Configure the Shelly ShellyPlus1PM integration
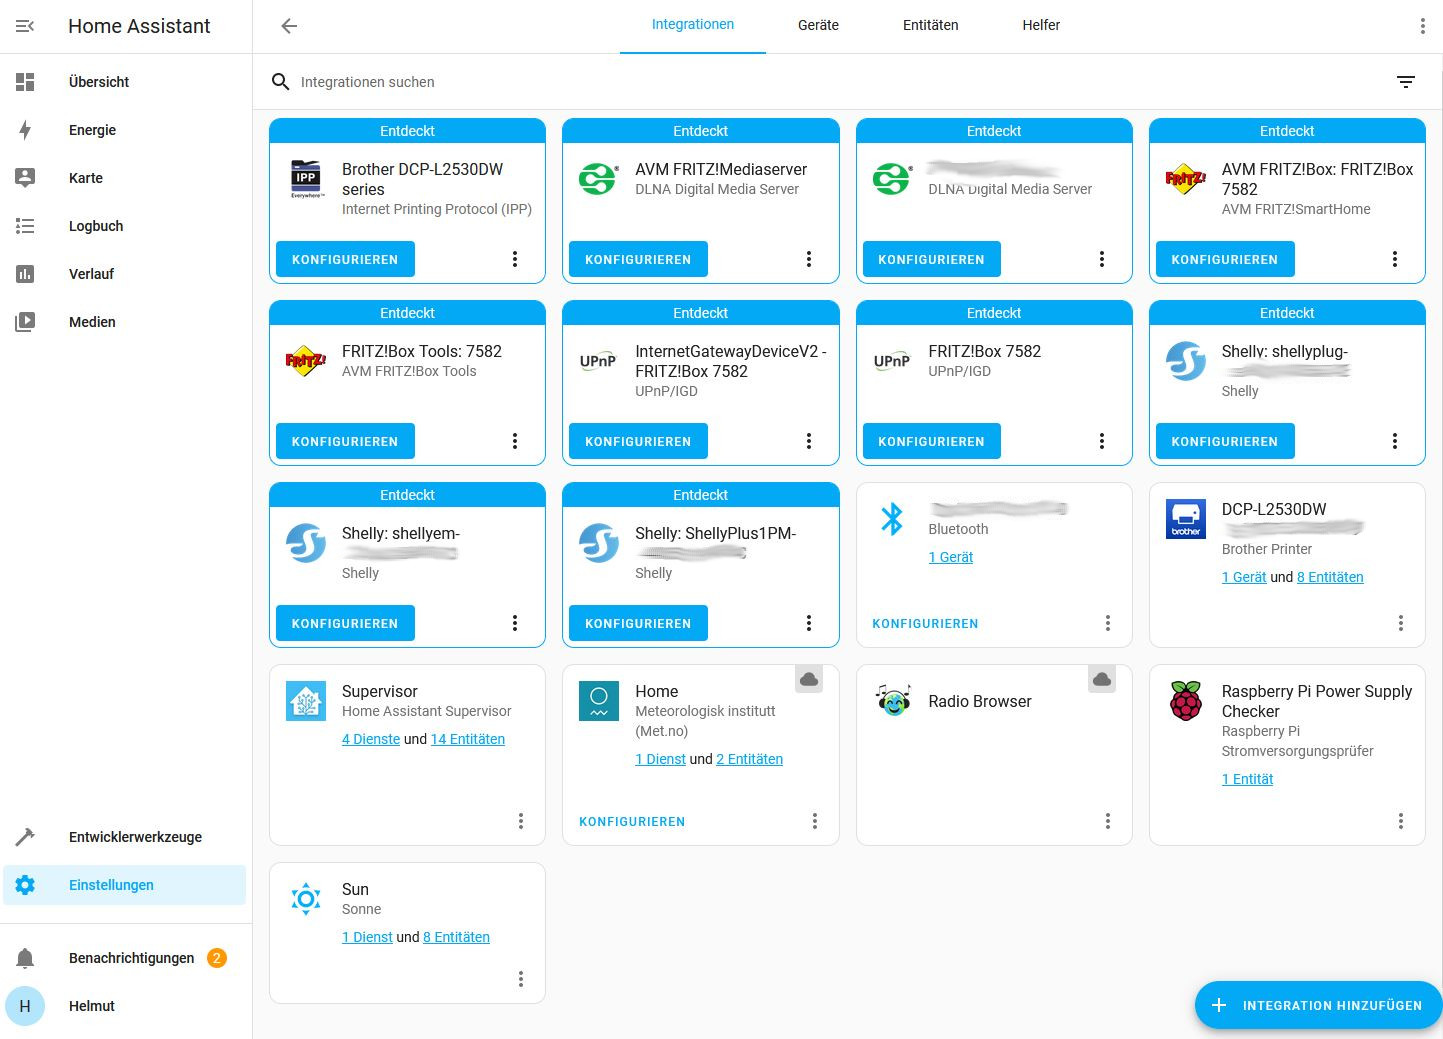This screenshot has height=1039, width=1443. pos(638,623)
